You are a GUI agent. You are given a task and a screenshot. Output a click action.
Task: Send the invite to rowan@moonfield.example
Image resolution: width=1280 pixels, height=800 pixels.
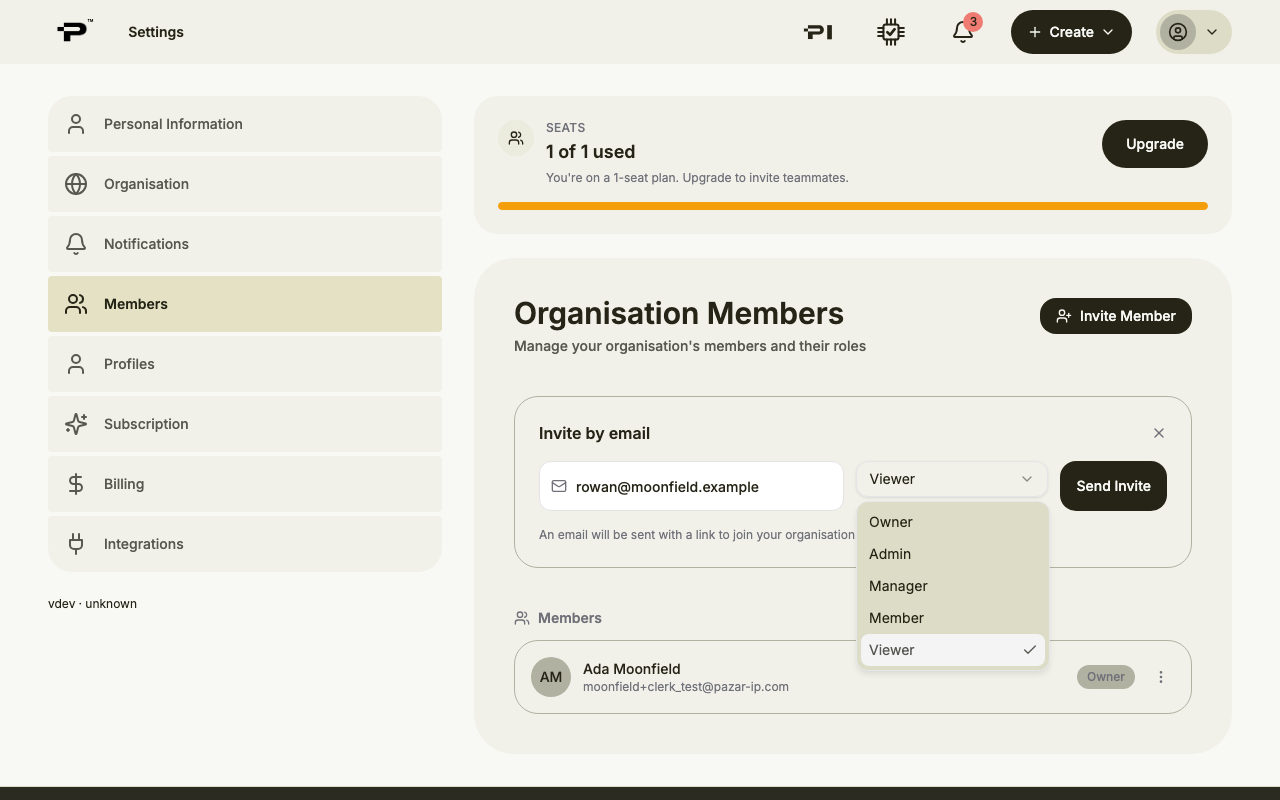coord(1113,486)
